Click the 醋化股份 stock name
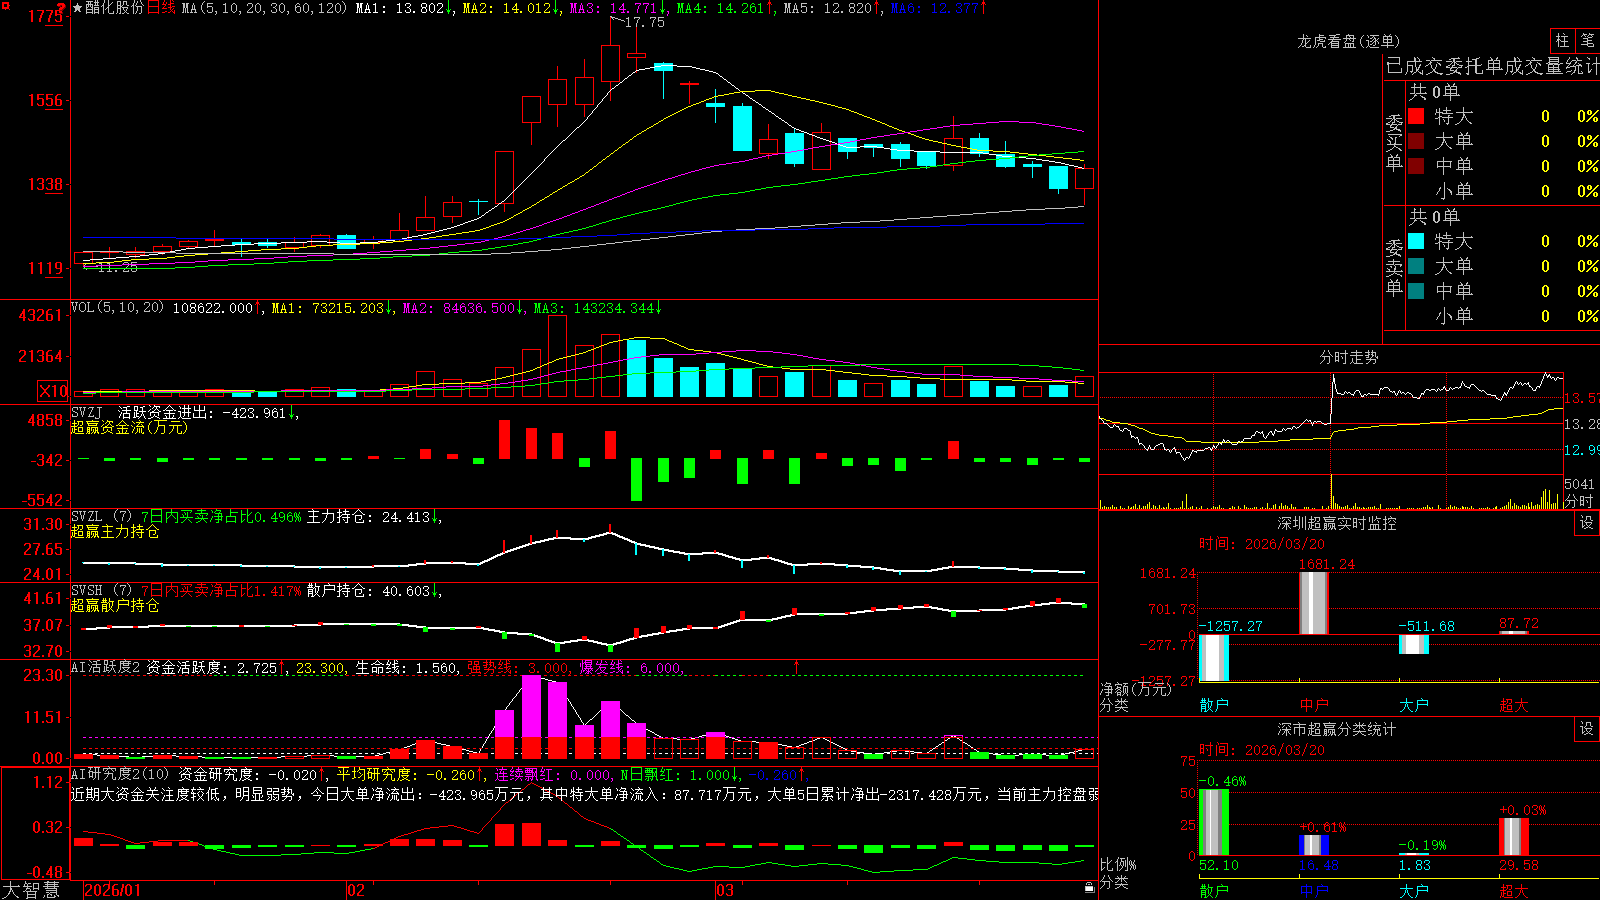The image size is (1600, 900). point(114,8)
